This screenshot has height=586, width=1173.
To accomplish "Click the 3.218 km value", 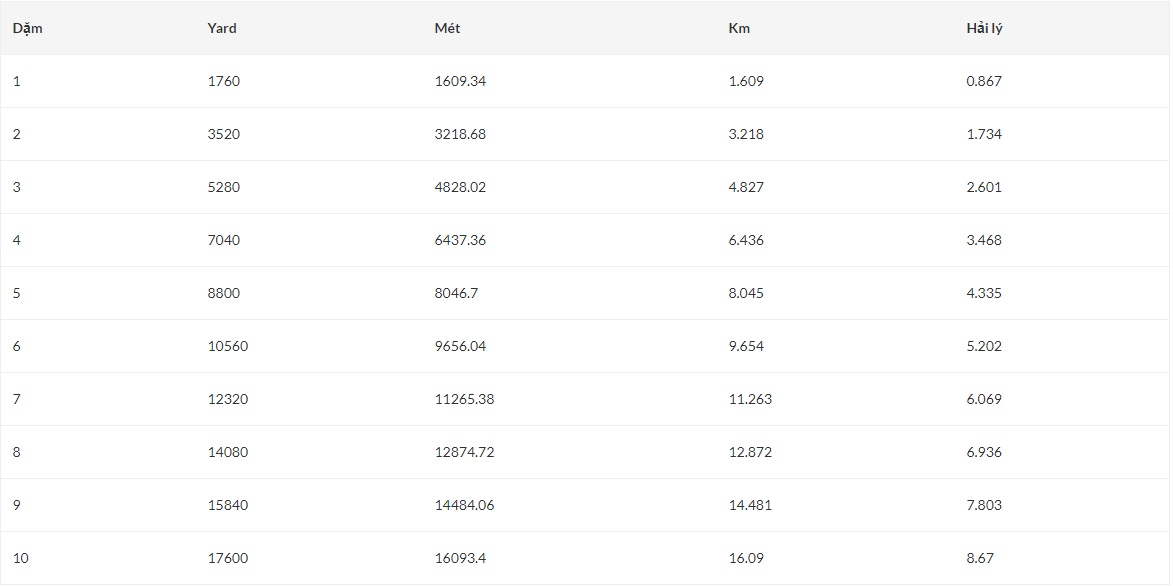I will click(x=746, y=134).
